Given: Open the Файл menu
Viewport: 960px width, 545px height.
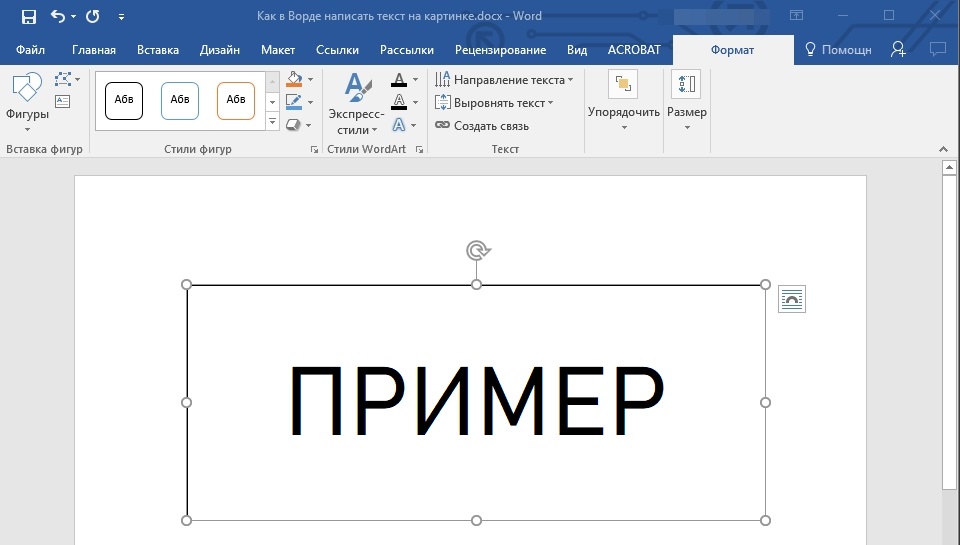Looking at the screenshot, I should tap(31, 50).
